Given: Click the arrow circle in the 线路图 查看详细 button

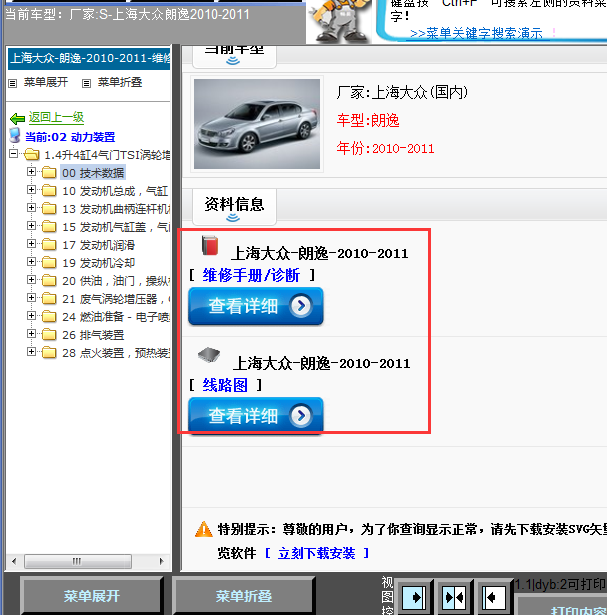Looking at the screenshot, I should (301, 415).
